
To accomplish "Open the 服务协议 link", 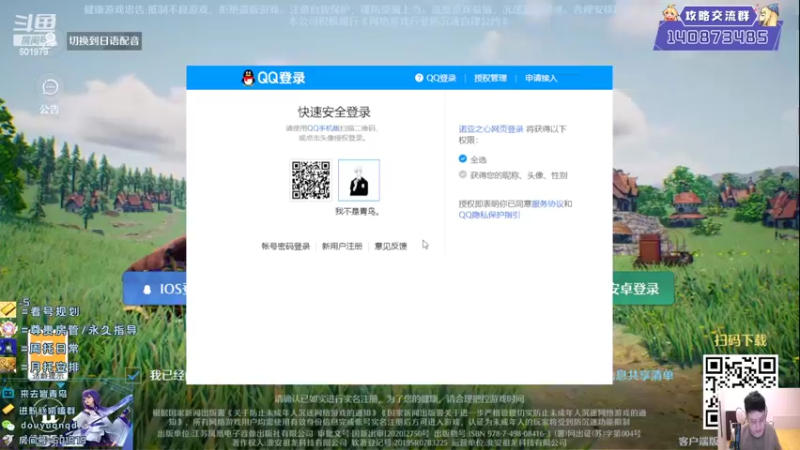I will tap(547, 204).
